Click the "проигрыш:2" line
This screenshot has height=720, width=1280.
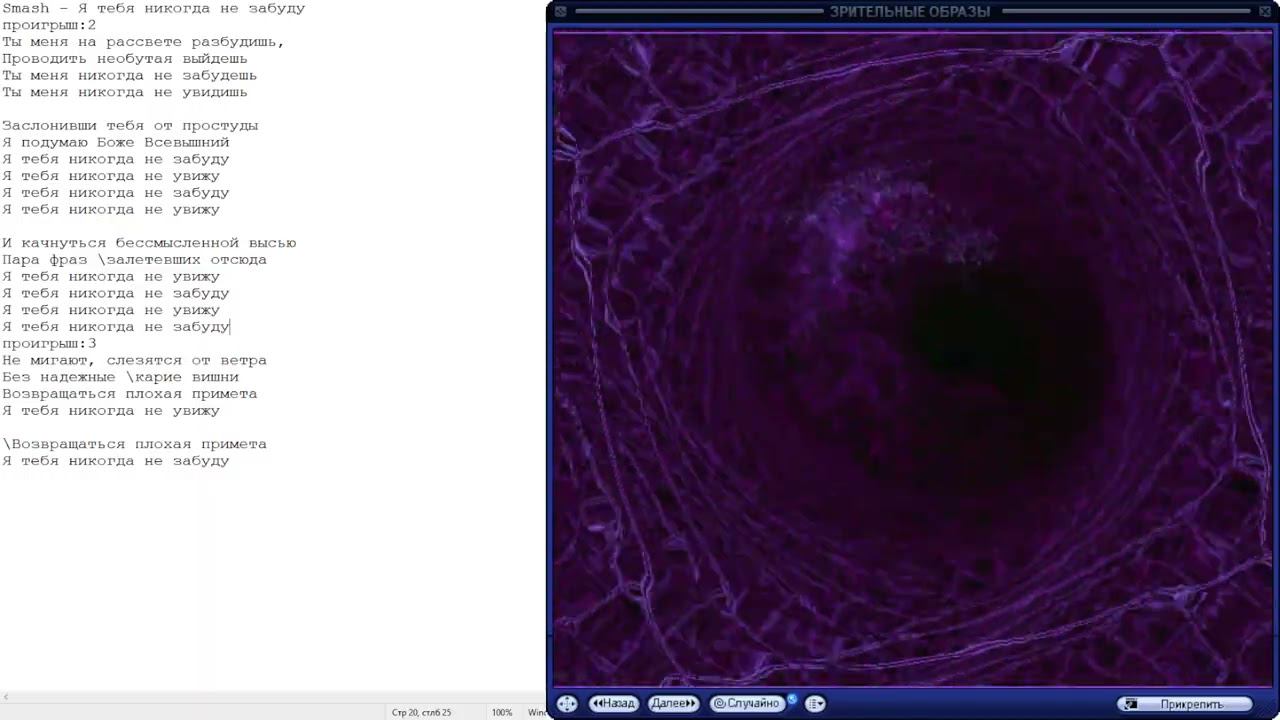49,25
